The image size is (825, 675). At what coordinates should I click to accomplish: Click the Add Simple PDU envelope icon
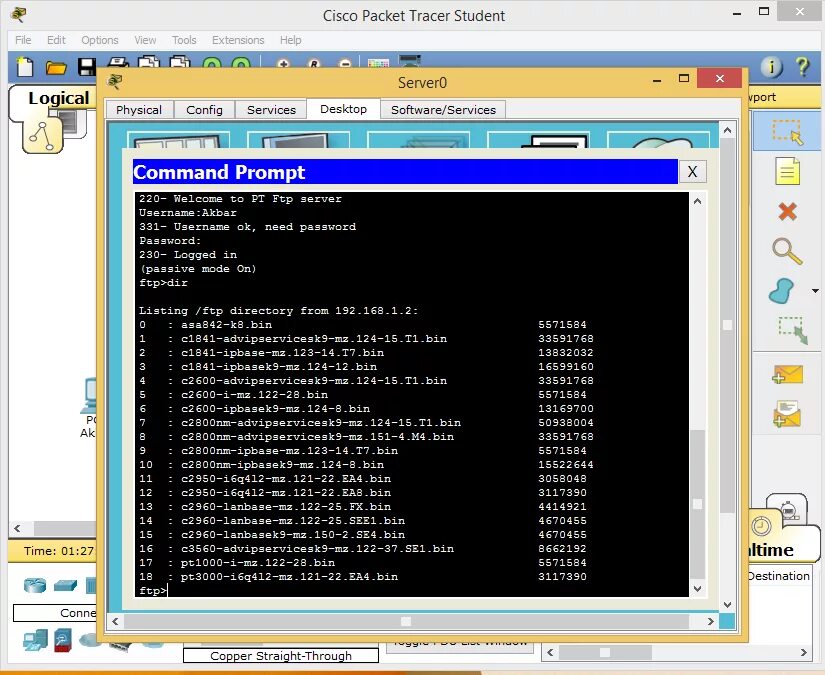tap(787, 375)
